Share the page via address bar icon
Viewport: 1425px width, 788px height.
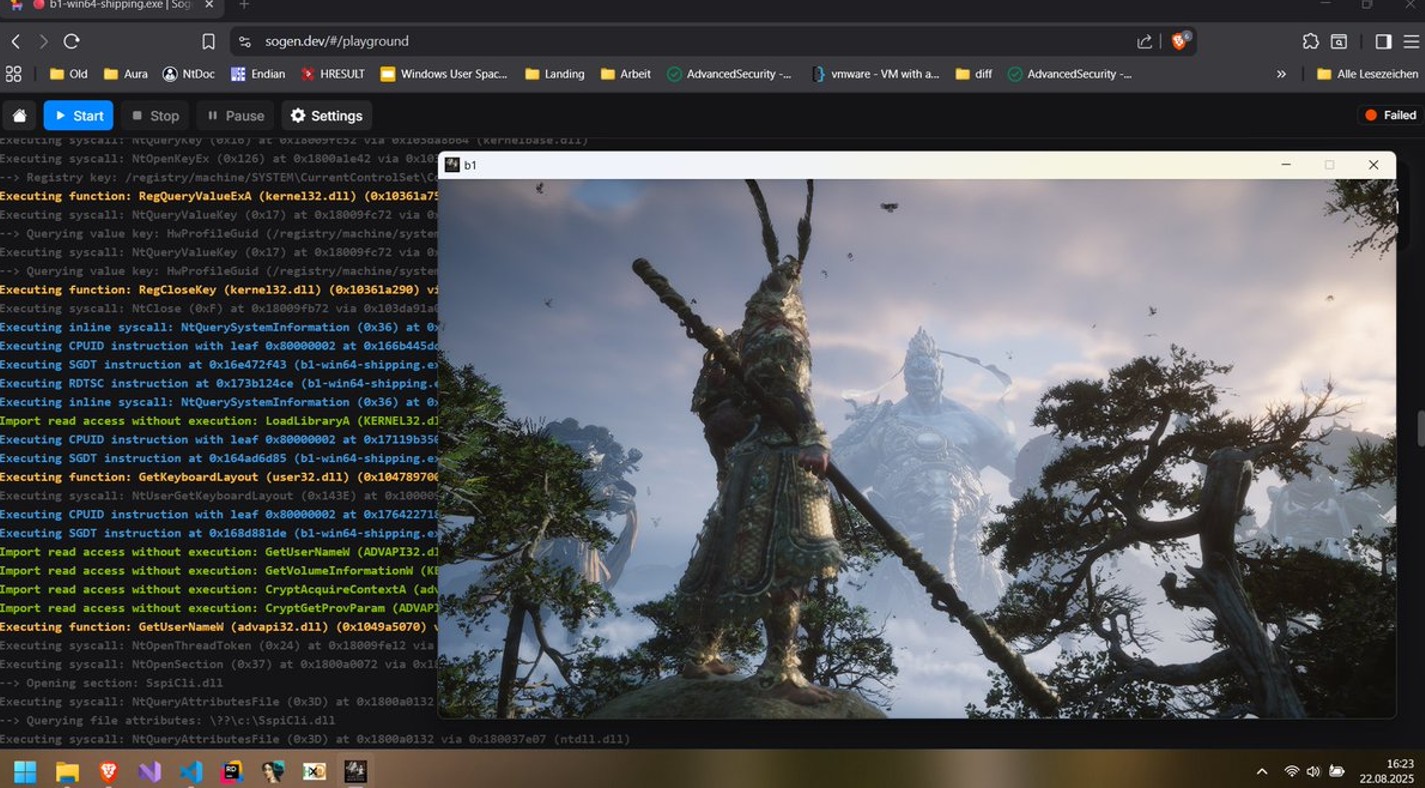(x=1144, y=41)
